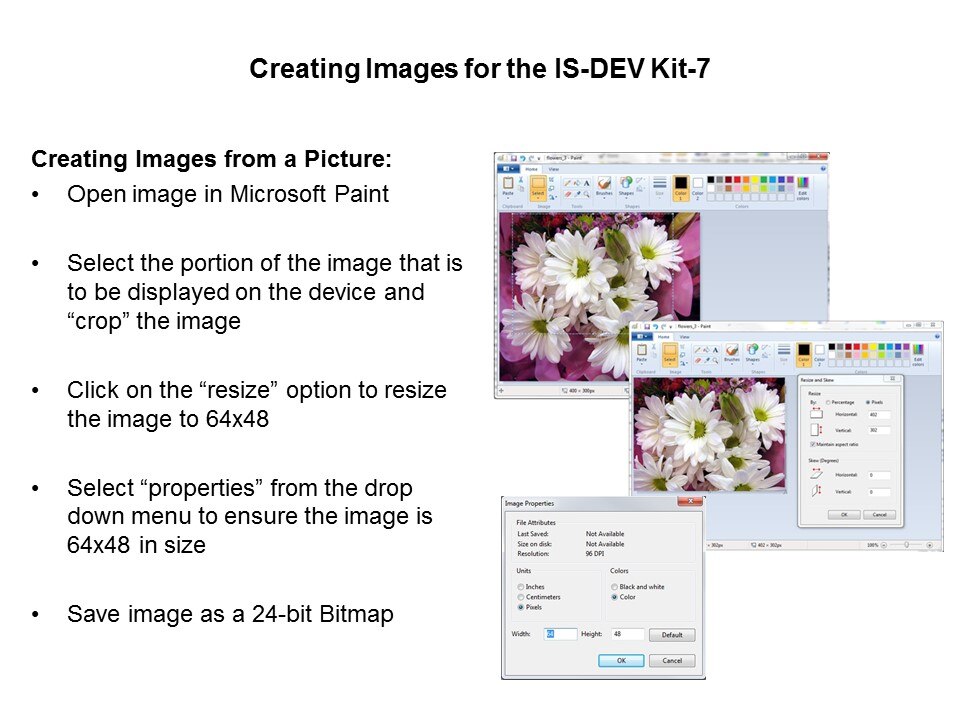Click the Width field in Image Properties
Image resolution: width=960 pixels, height=720 pixels.
click(560, 634)
